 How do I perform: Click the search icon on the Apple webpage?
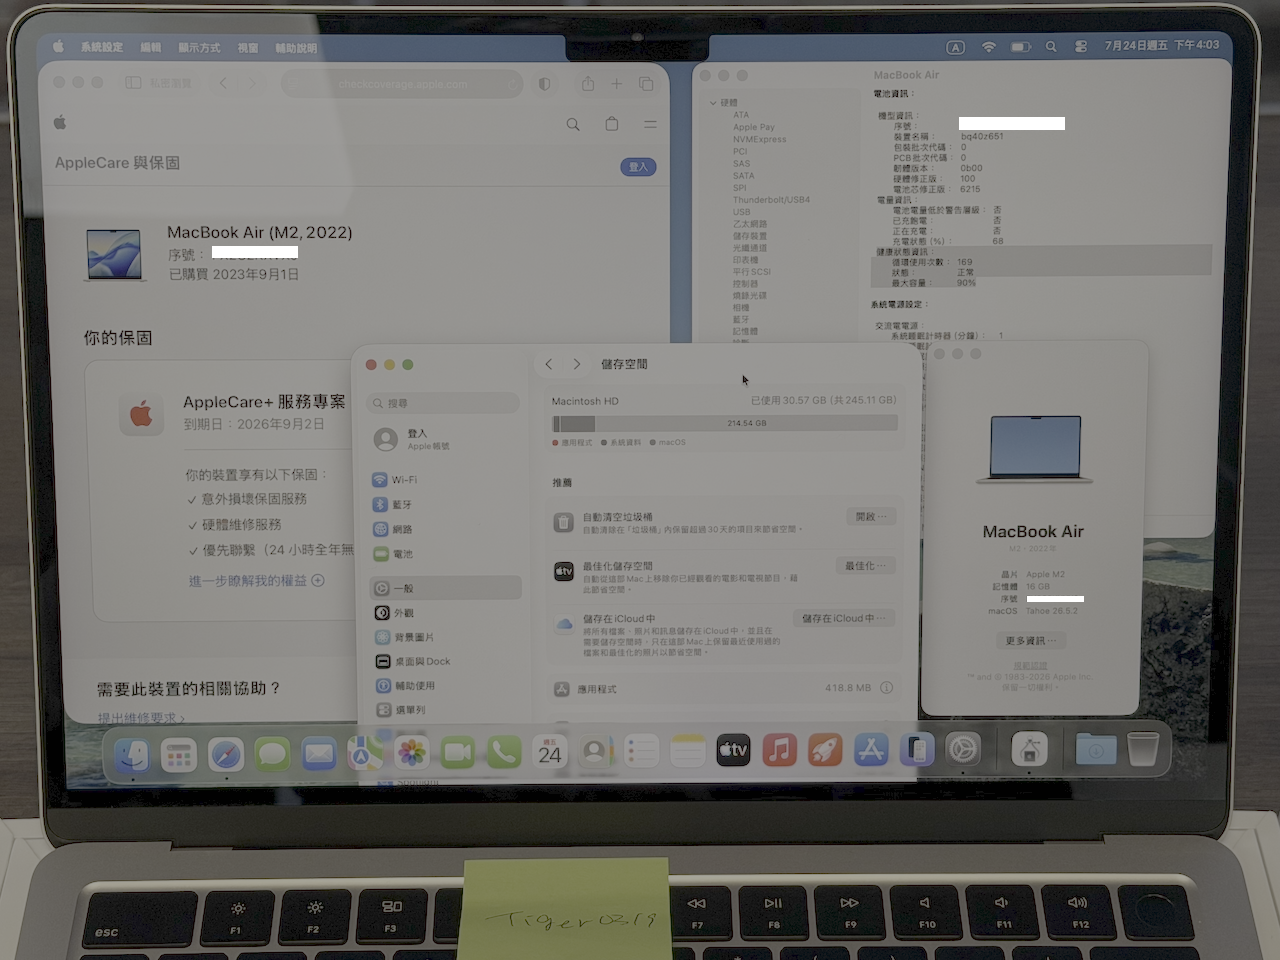(x=573, y=124)
